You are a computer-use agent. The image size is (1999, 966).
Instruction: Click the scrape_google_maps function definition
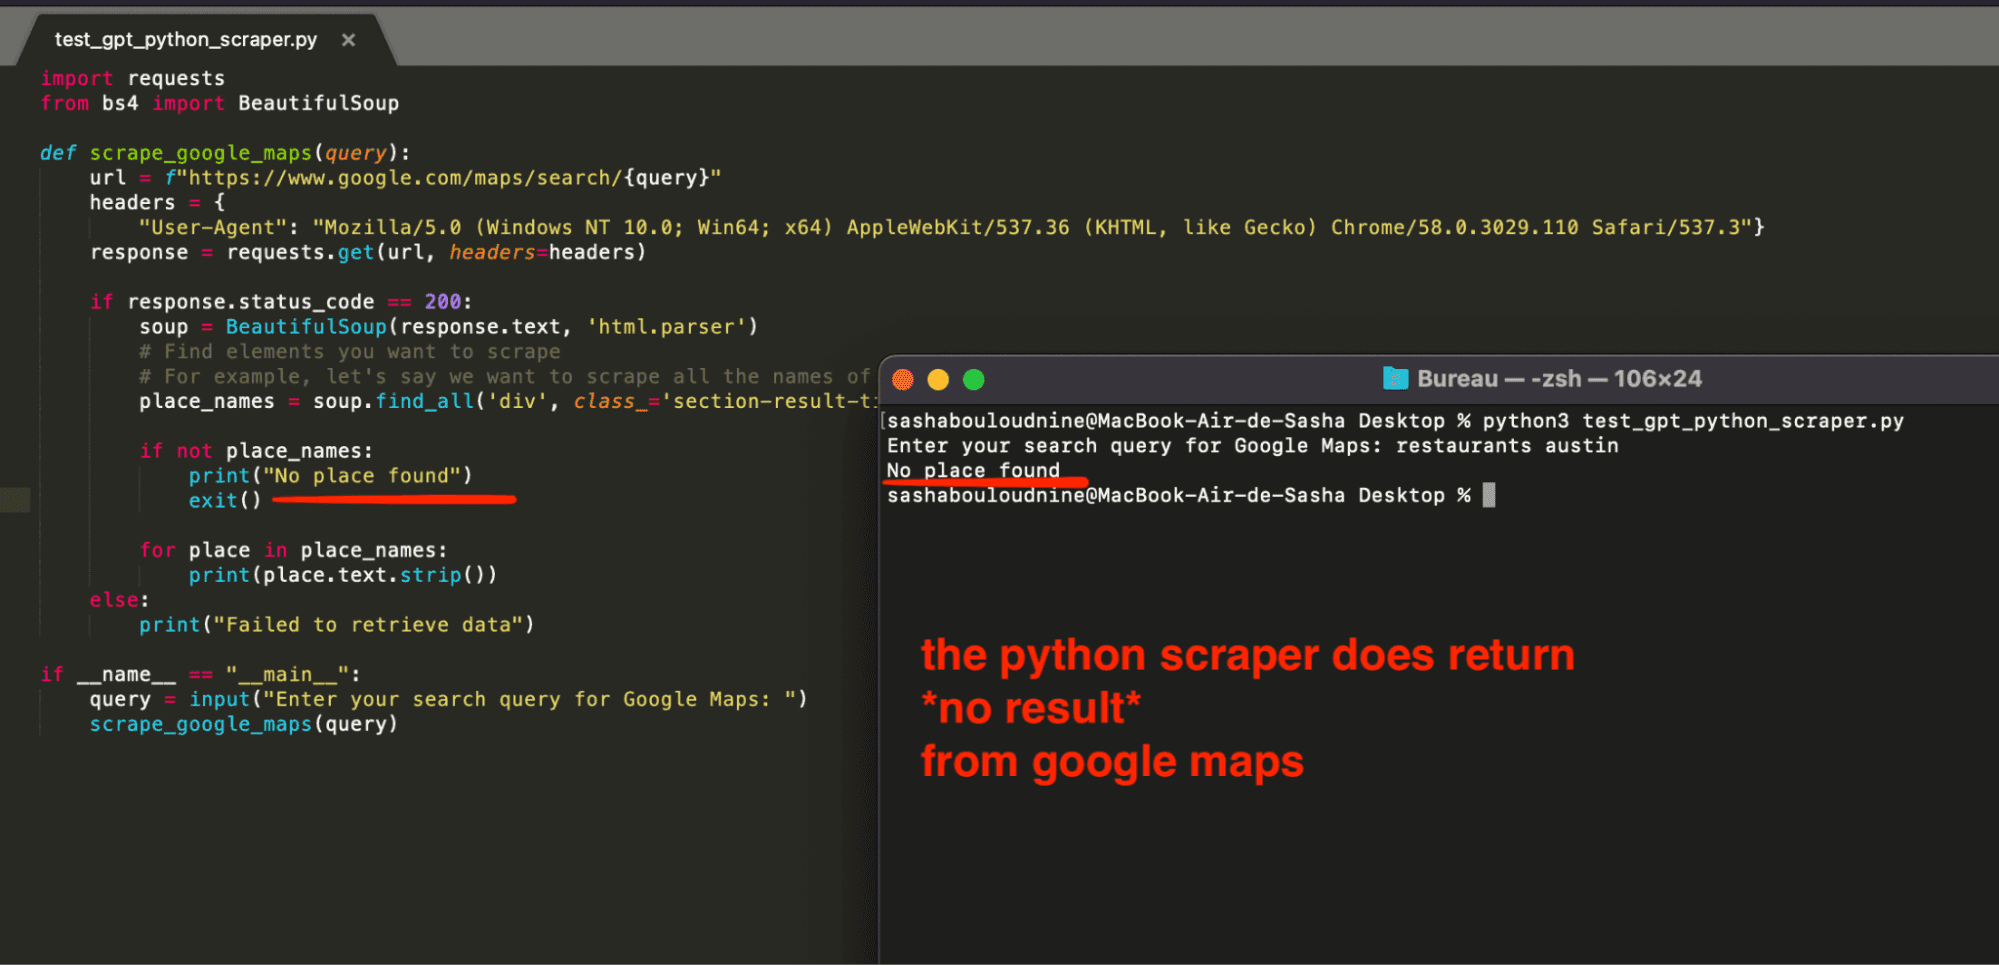[200, 152]
